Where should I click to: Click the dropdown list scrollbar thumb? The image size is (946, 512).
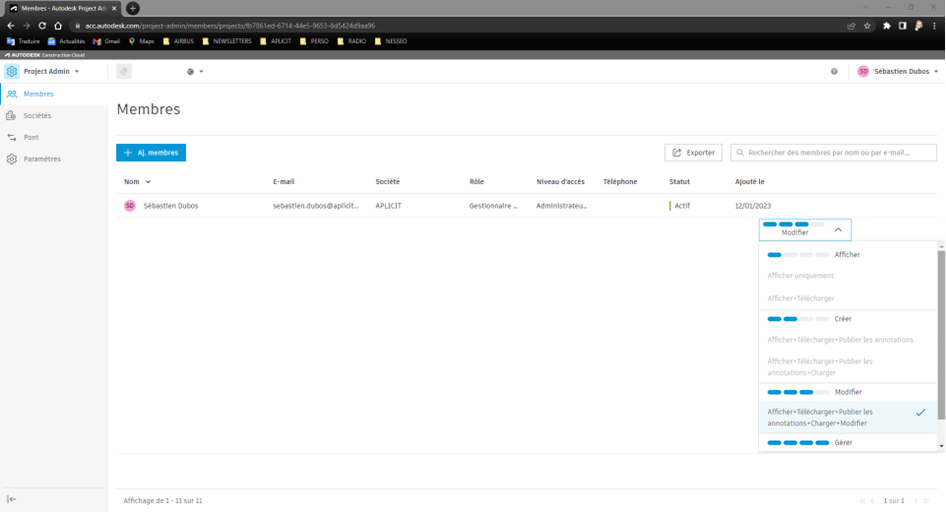[x=941, y=335]
